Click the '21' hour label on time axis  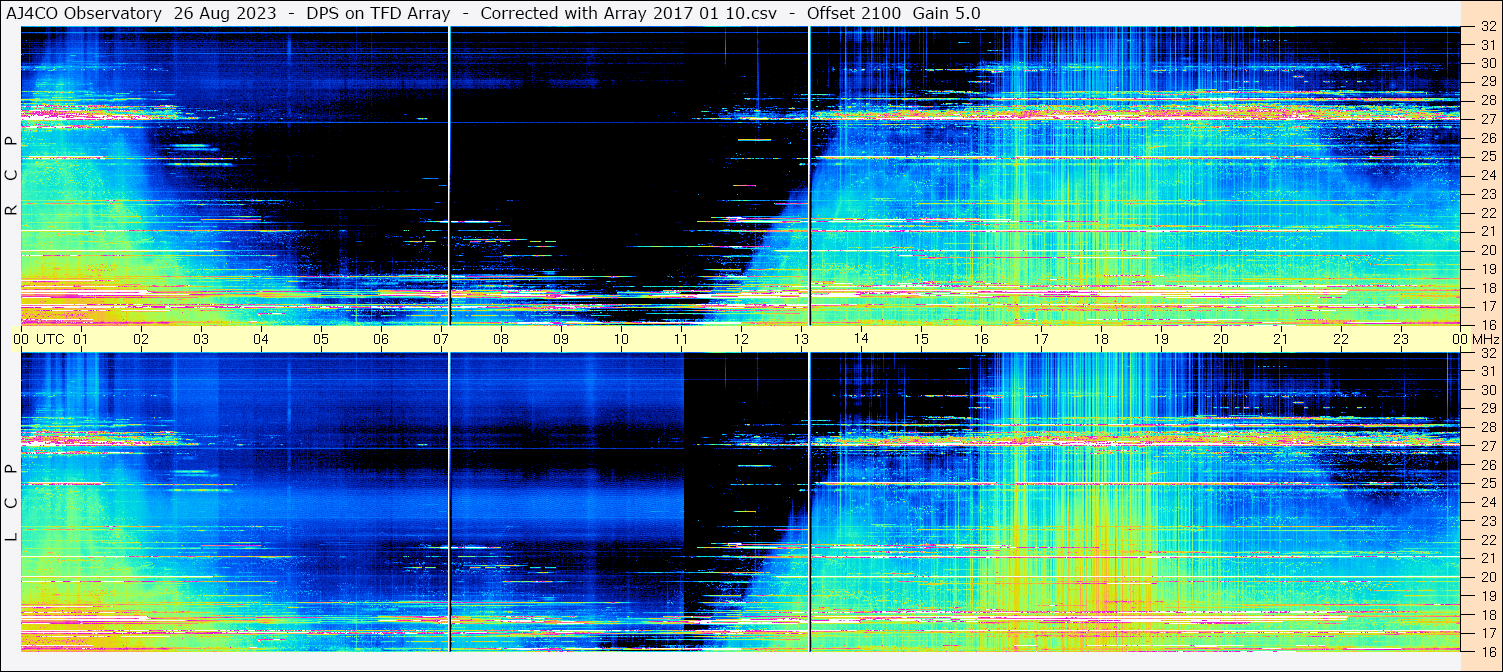point(1281,339)
